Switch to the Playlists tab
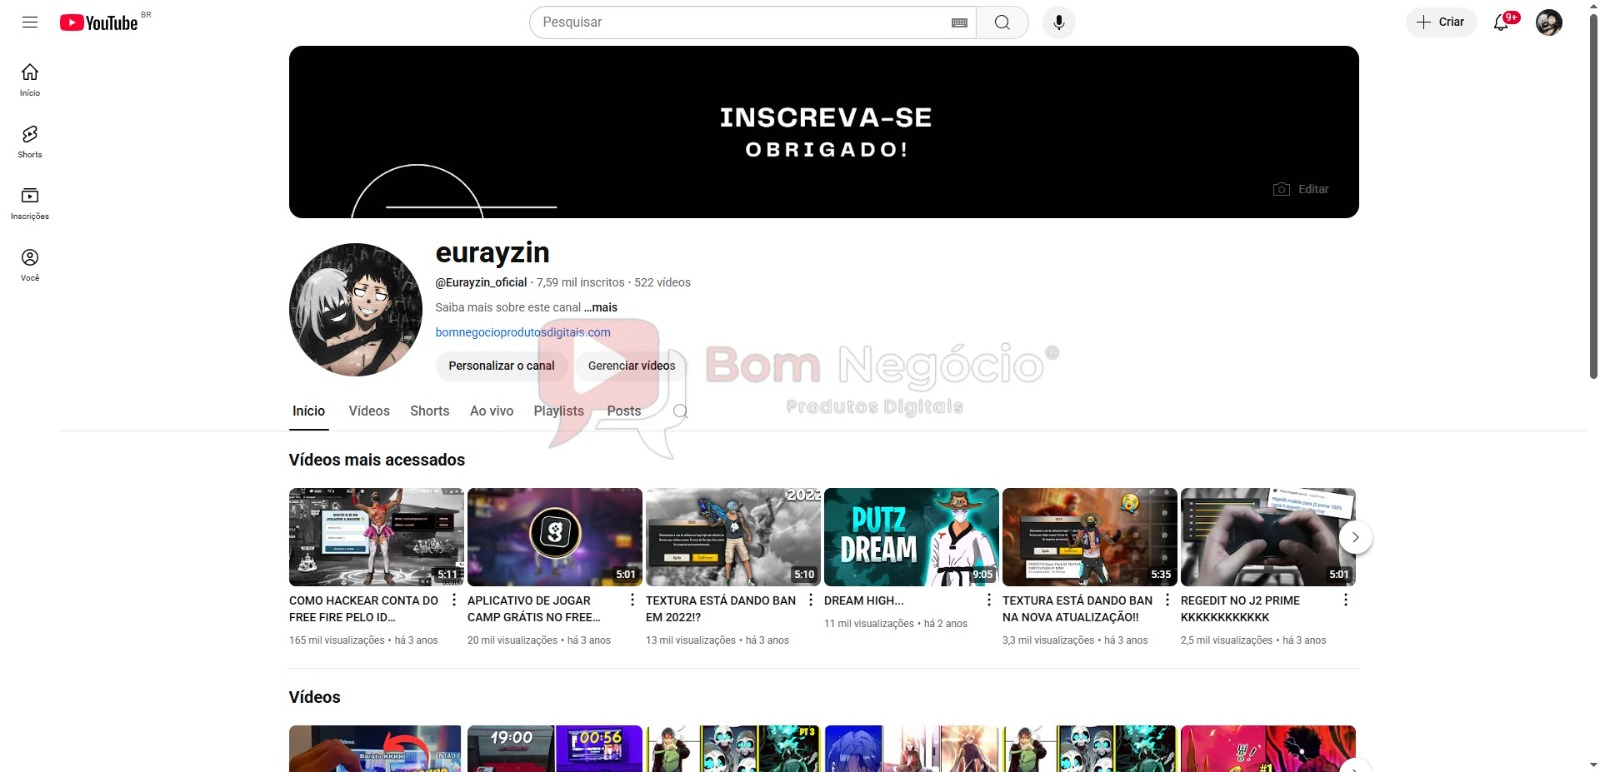The width and height of the screenshot is (1600, 772). [x=559, y=411]
